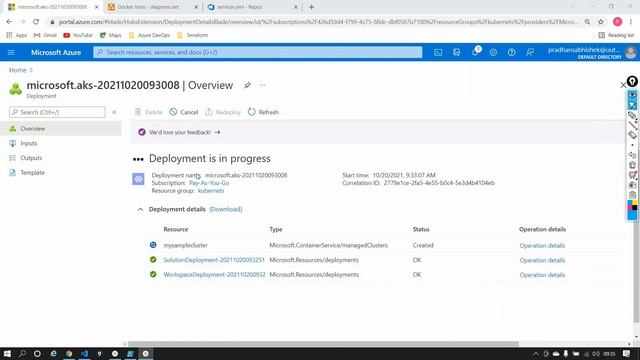Open Operation details for mysamplecluster
Screen dimensions: 640x360
tap(542, 245)
